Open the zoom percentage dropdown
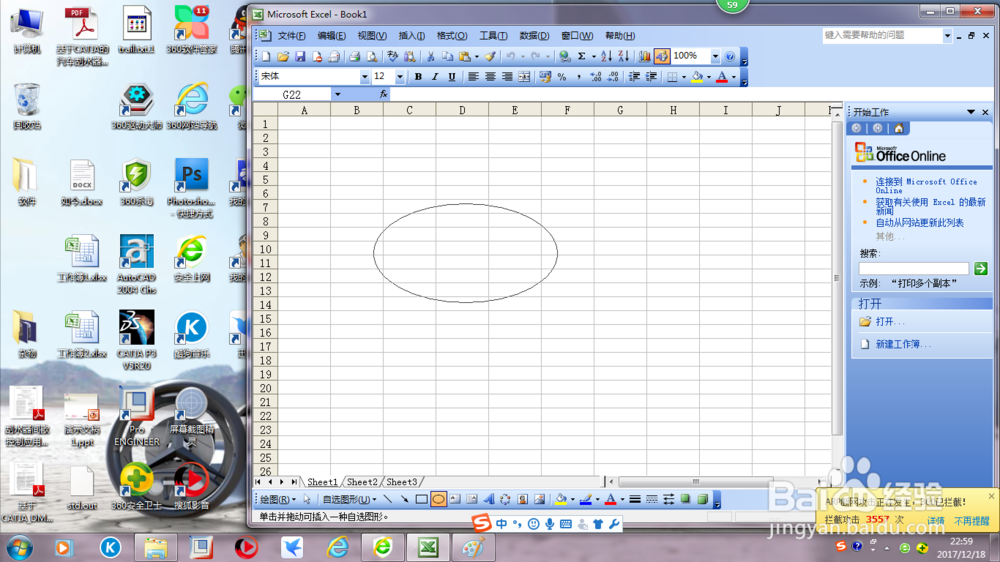Screen dimensions: 1000x562 pyautogui.click(x=715, y=57)
